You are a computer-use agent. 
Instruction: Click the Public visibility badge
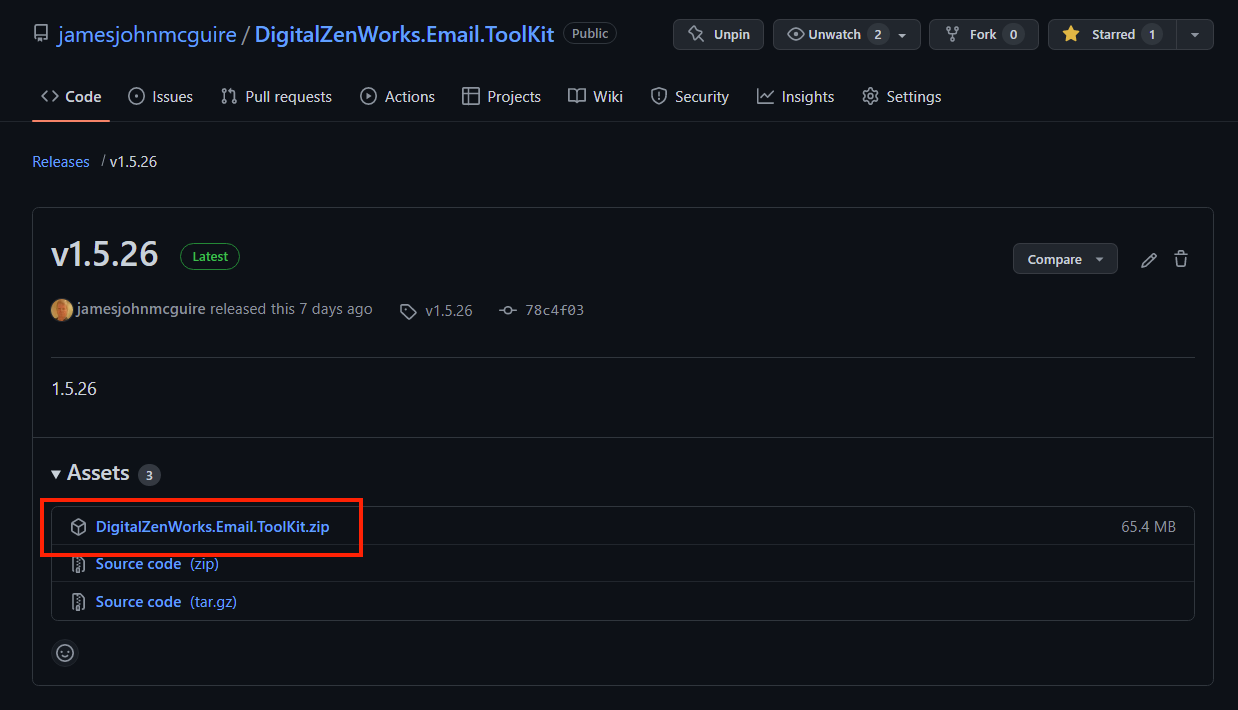pos(590,34)
